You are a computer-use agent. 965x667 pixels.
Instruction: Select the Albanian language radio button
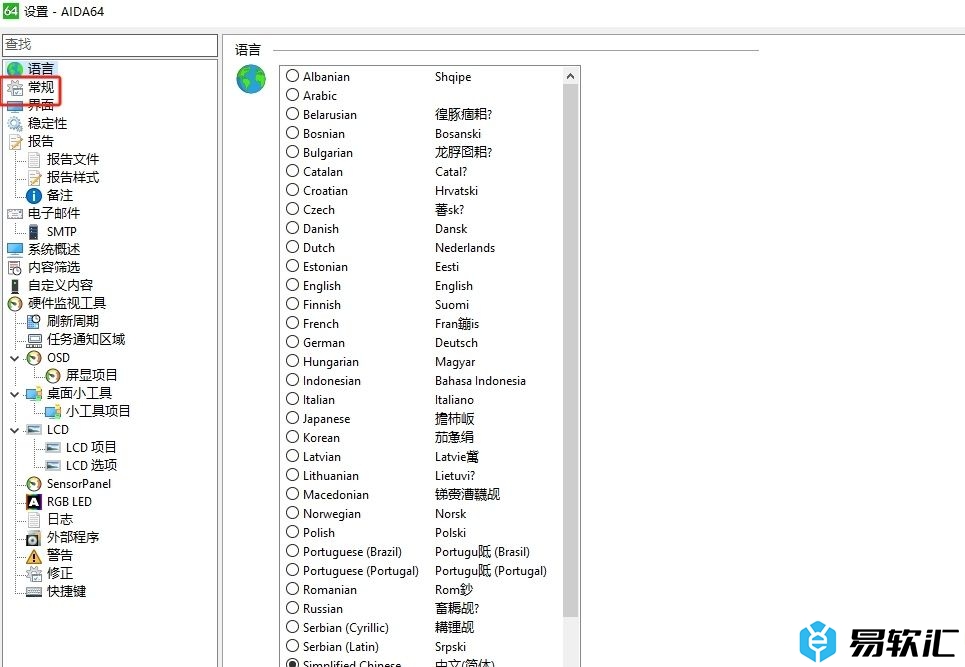coord(292,76)
